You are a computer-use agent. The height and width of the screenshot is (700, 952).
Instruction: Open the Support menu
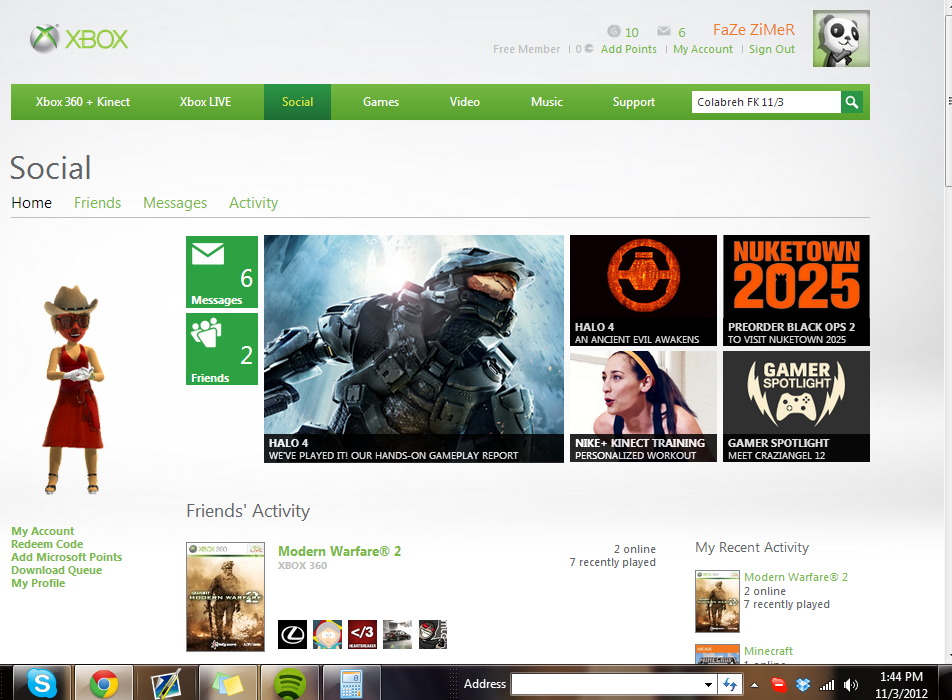coord(633,102)
